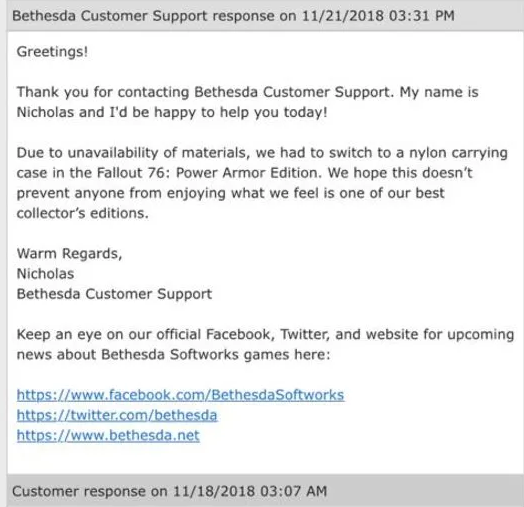Click the 11/21/2018 03:31 PM timestamp

click(378, 16)
